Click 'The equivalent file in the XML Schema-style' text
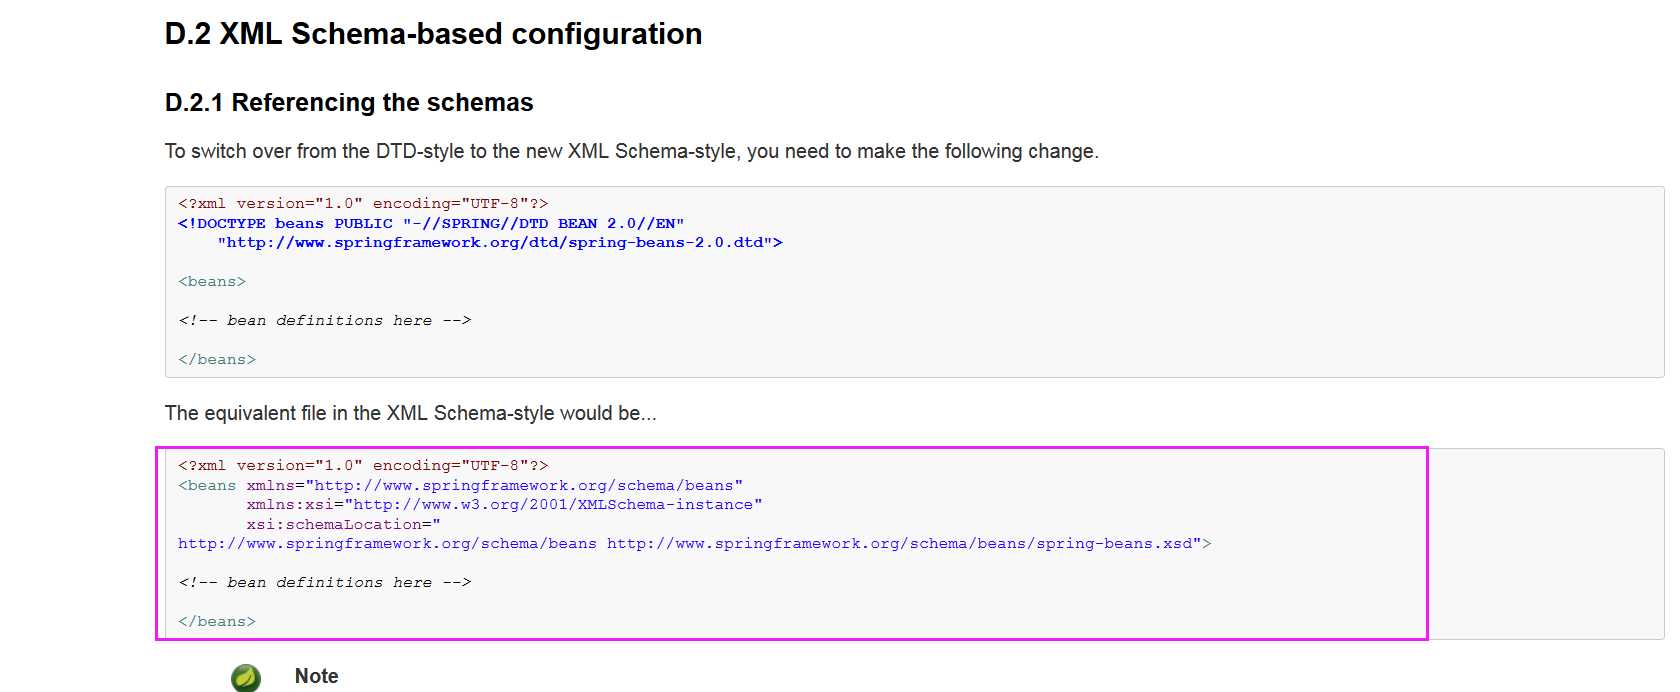 tap(410, 413)
